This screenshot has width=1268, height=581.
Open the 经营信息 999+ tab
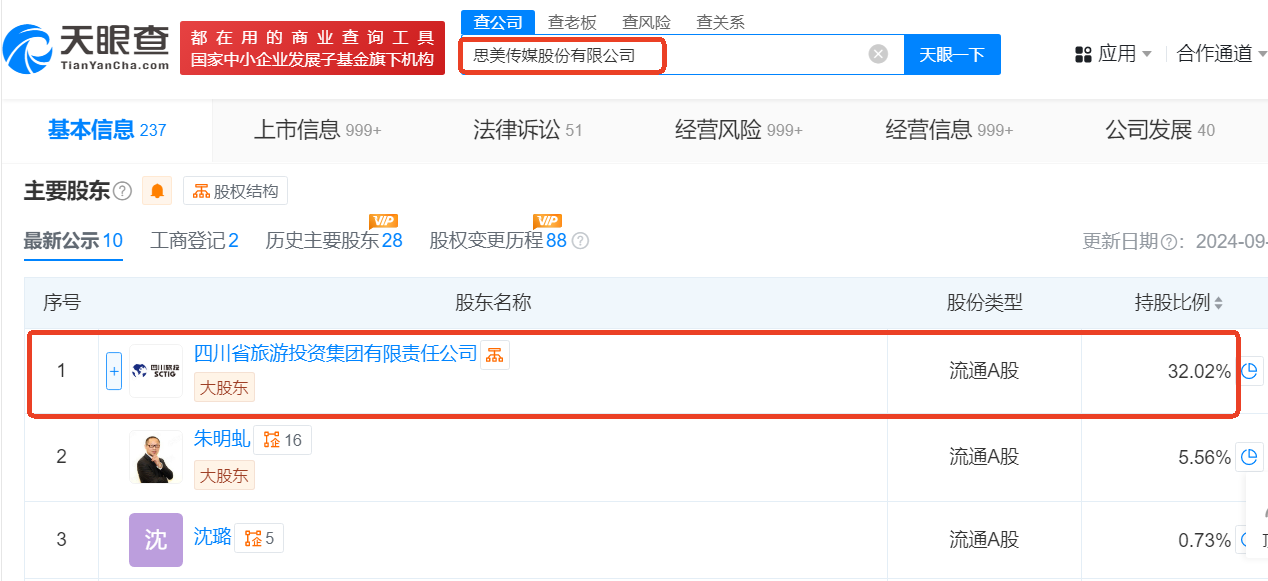tap(949, 130)
